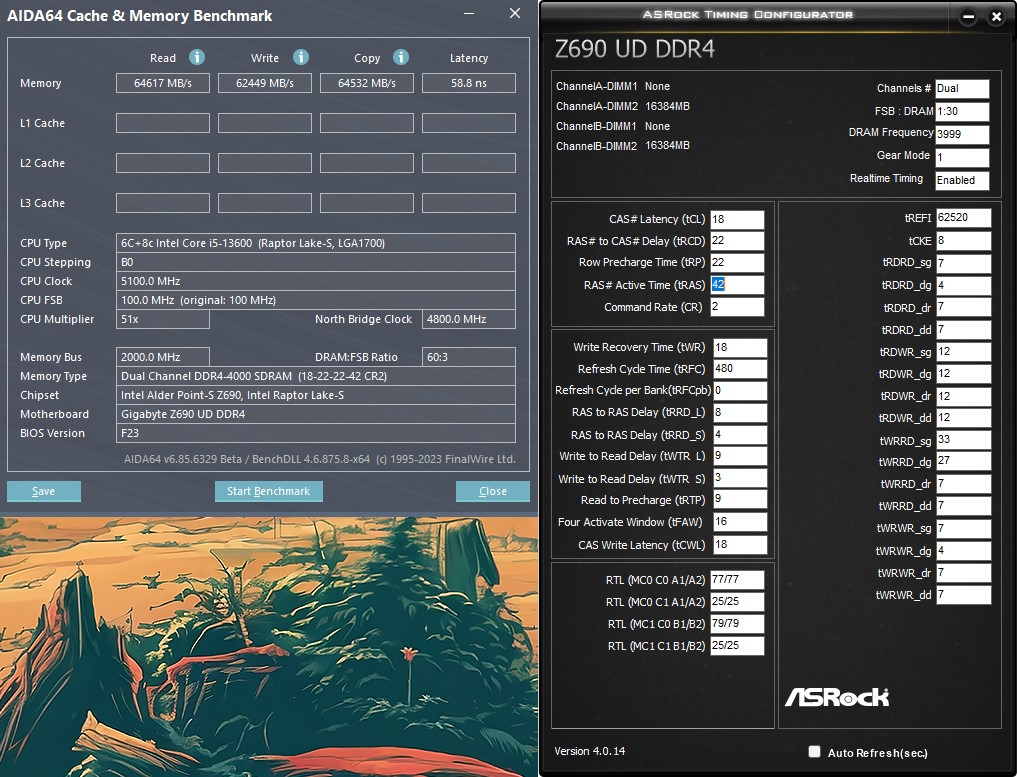
Task: Click the highlighted tRAS value 42
Action: [x=718, y=284]
